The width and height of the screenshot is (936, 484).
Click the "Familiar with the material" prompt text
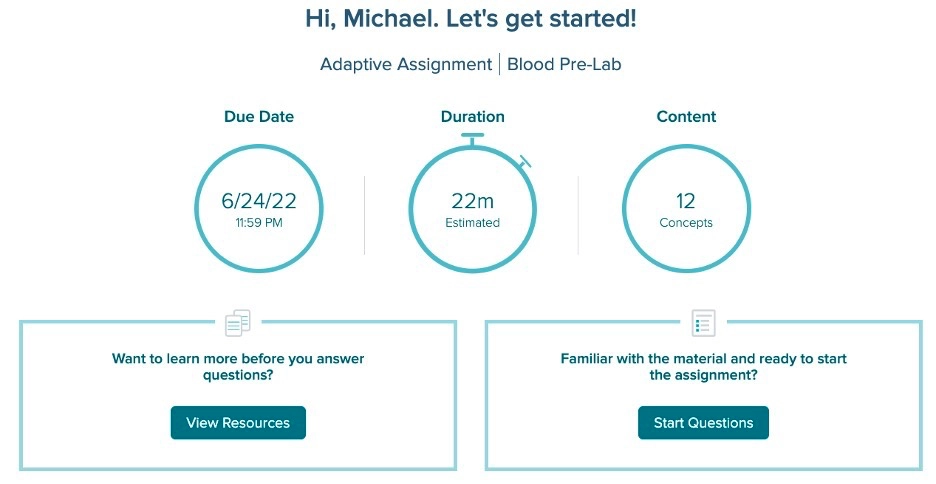click(703, 366)
